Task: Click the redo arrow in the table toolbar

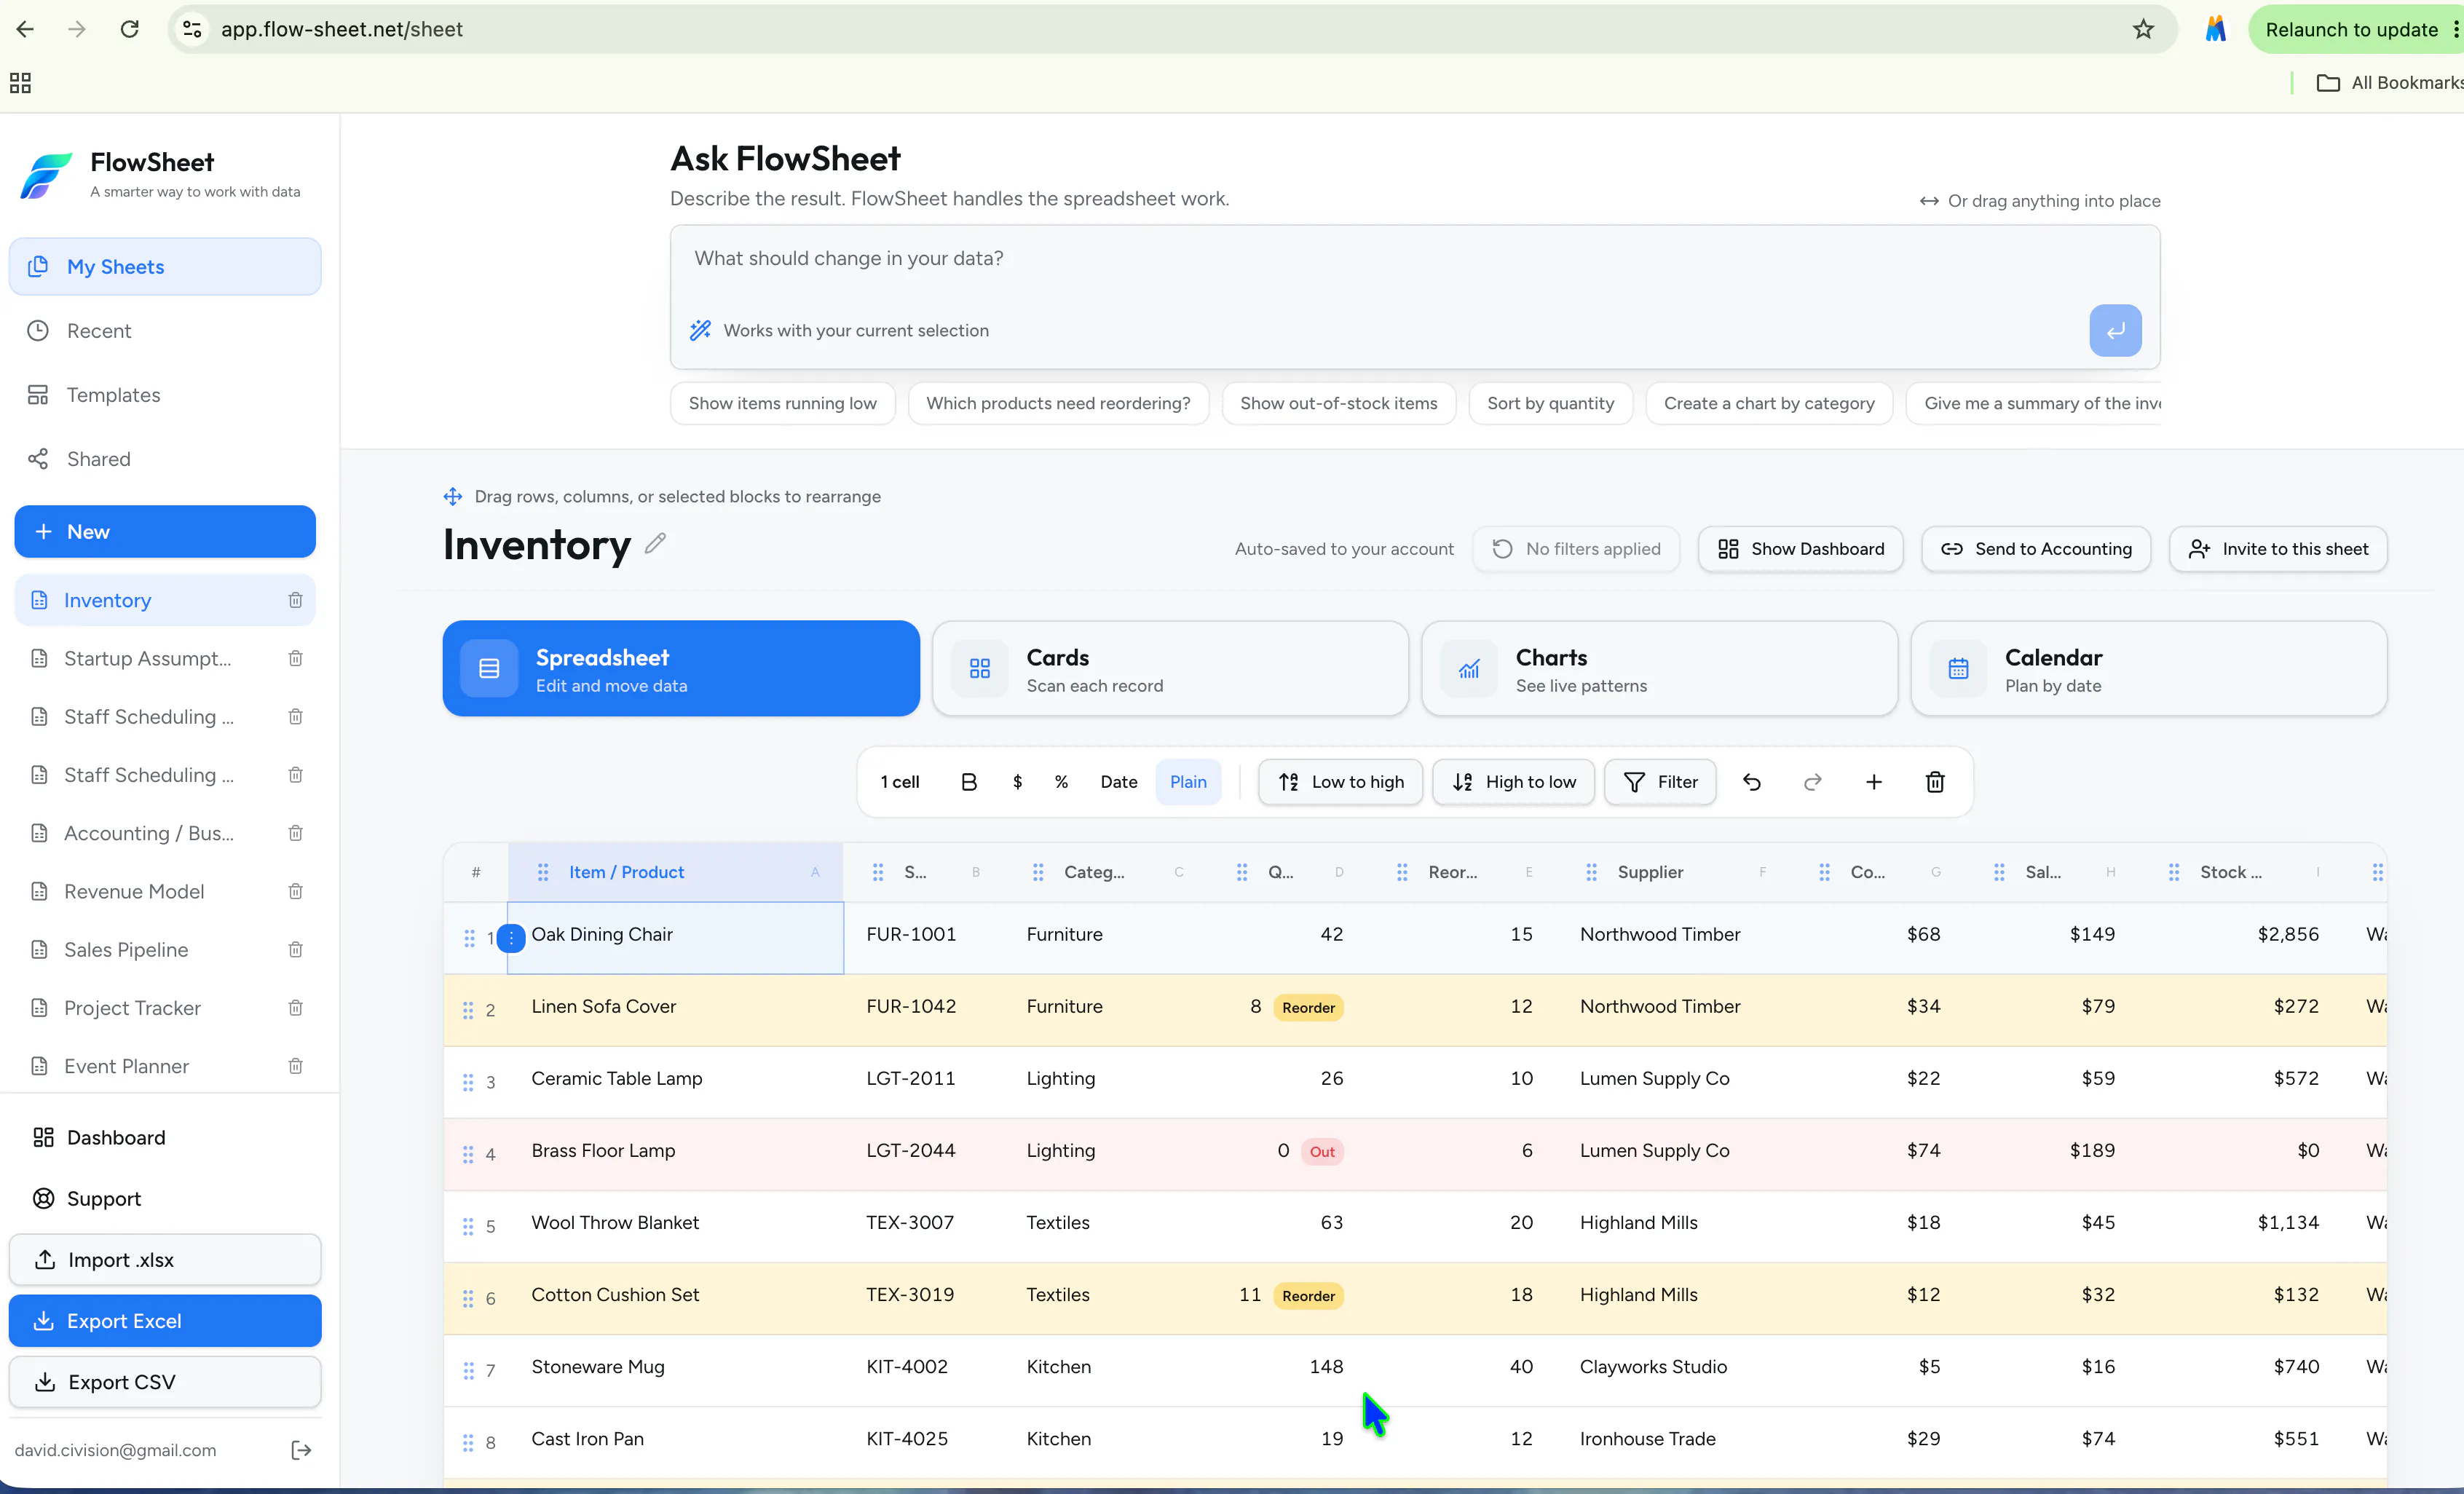Action: coord(1812,782)
